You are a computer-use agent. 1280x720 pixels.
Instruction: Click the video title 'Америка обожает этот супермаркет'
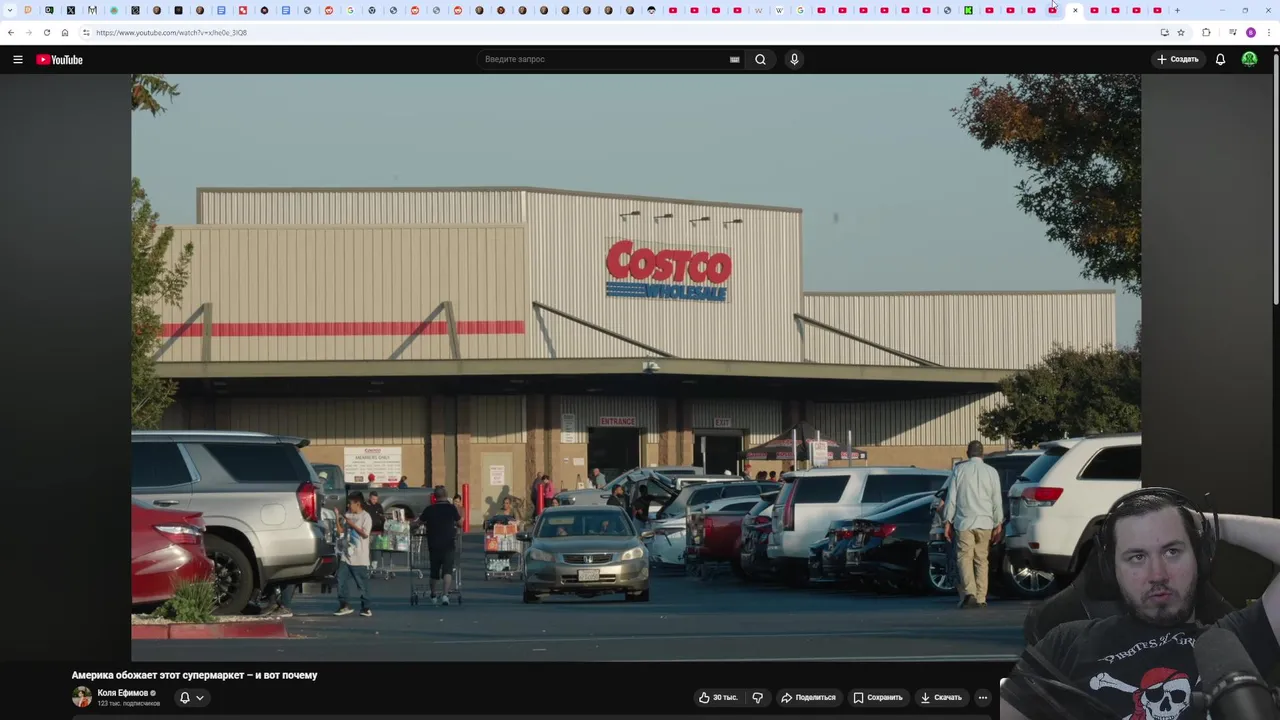194,675
